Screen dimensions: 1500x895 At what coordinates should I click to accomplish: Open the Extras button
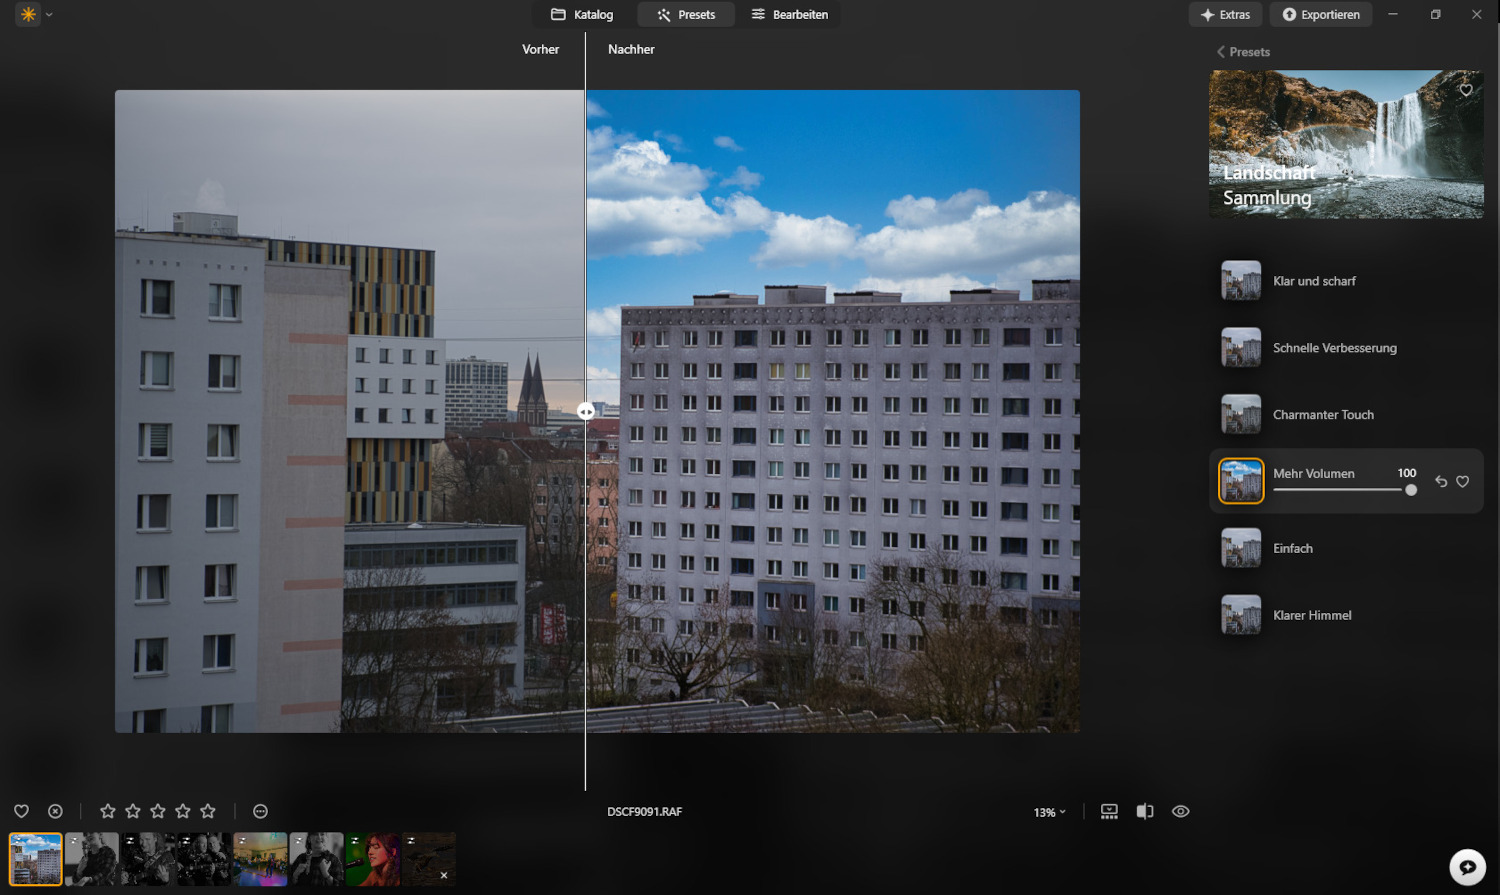click(1225, 15)
